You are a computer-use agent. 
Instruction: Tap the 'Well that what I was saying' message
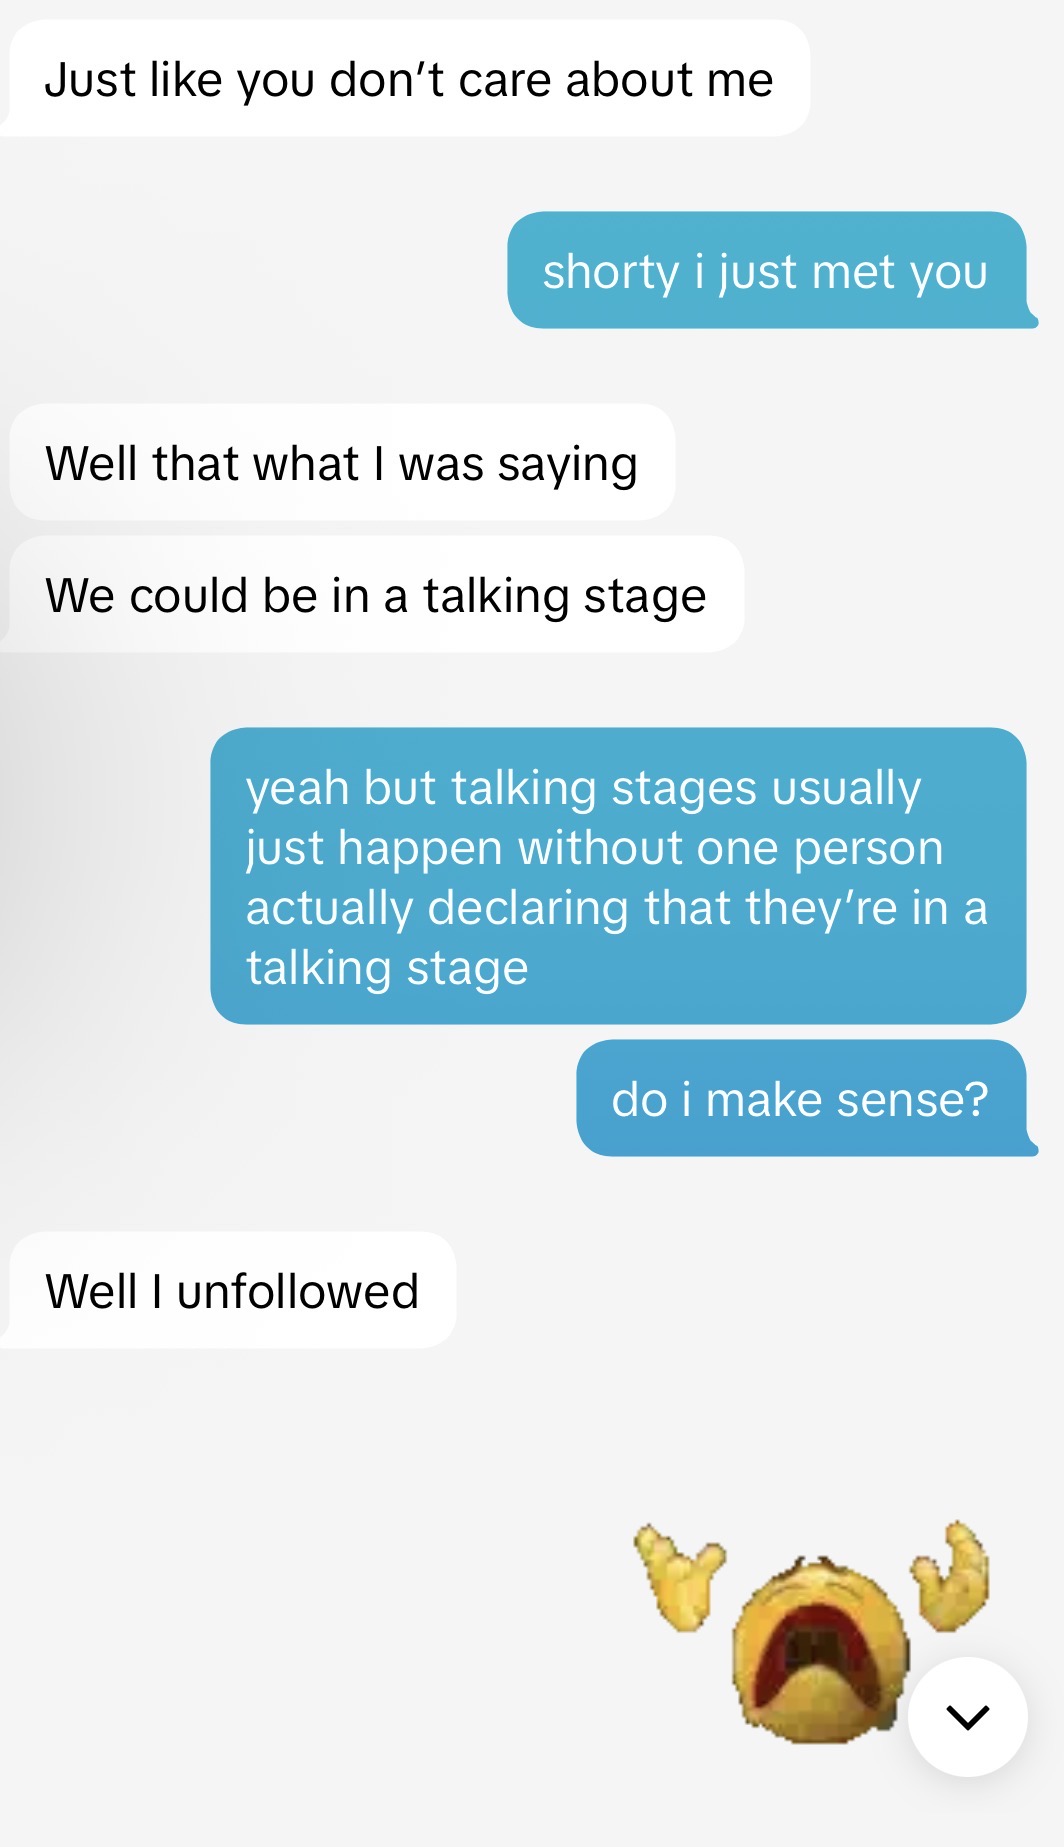coord(342,462)
